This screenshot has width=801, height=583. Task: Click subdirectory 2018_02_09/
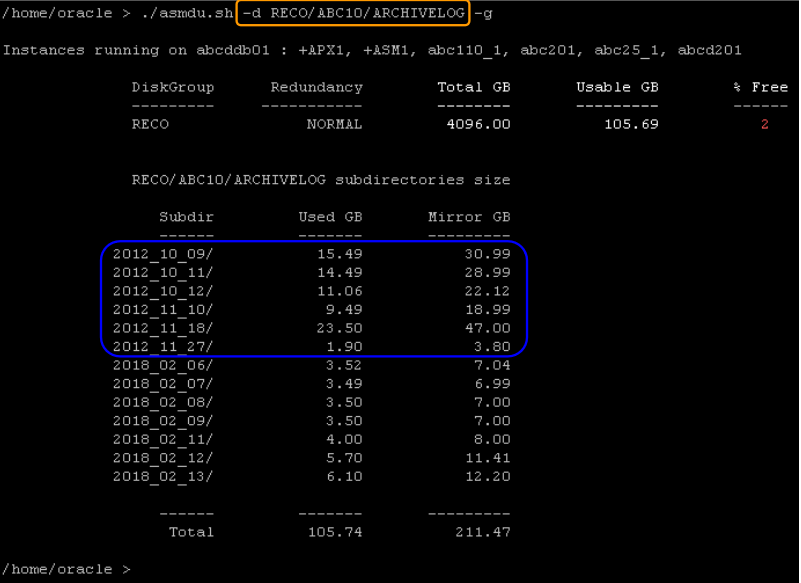(x=162, y=421)
